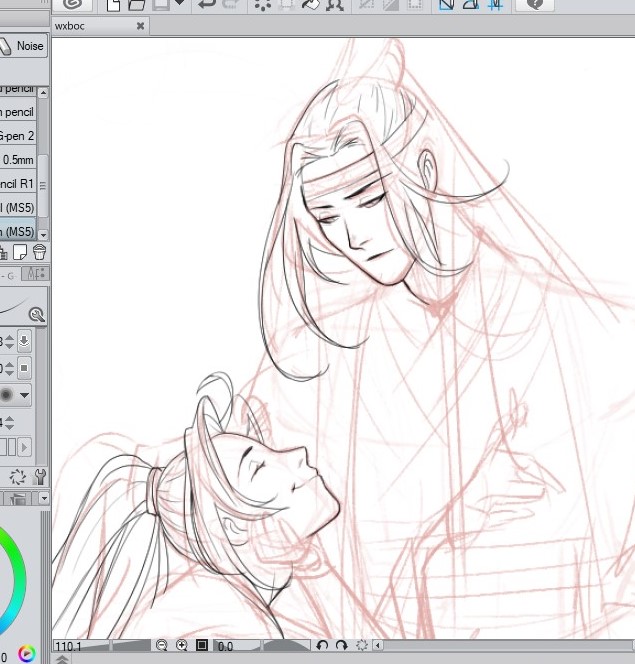Toggle Snap to Grid
The width and height of the screenshot is (635, 664).
[x=495, y=5]
